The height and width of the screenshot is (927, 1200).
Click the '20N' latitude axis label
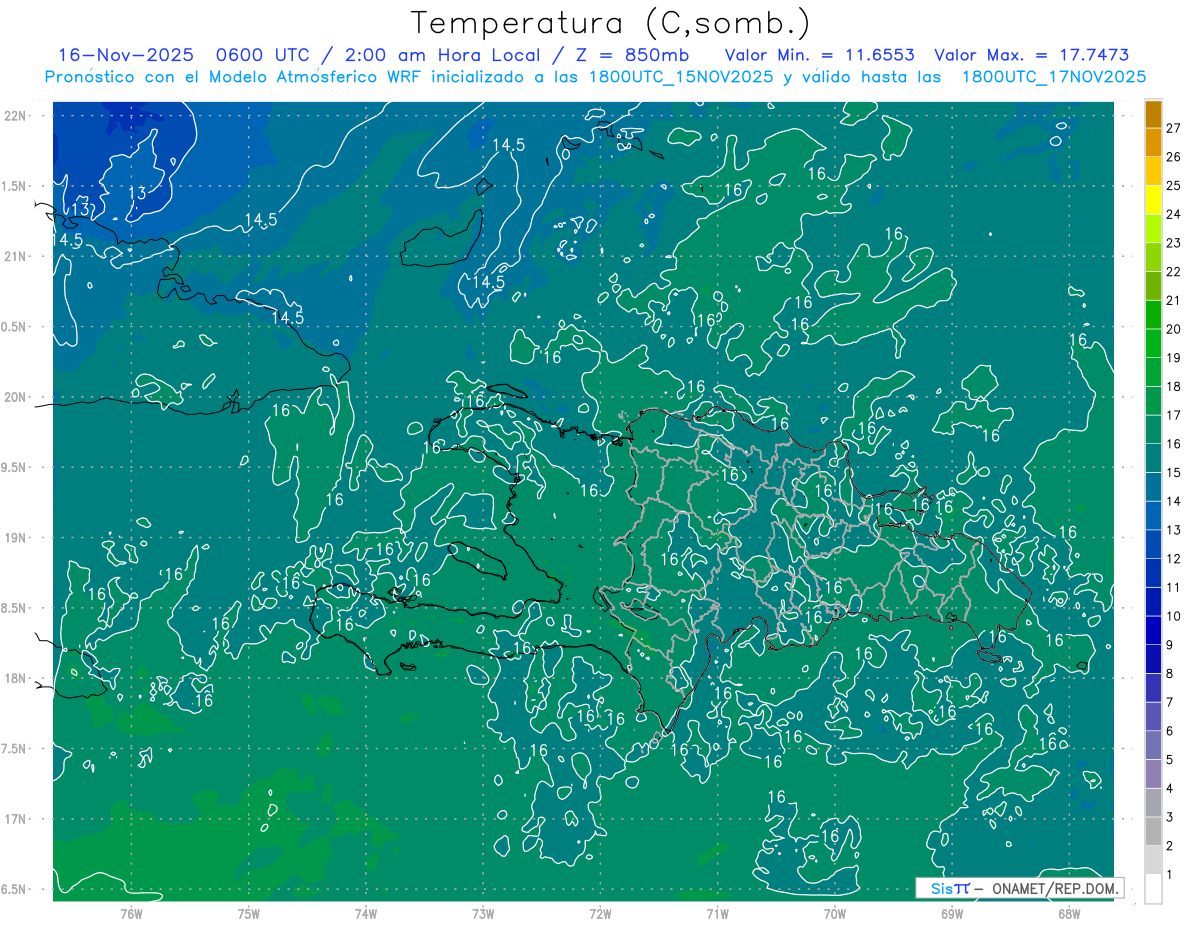tap(15, 397)
